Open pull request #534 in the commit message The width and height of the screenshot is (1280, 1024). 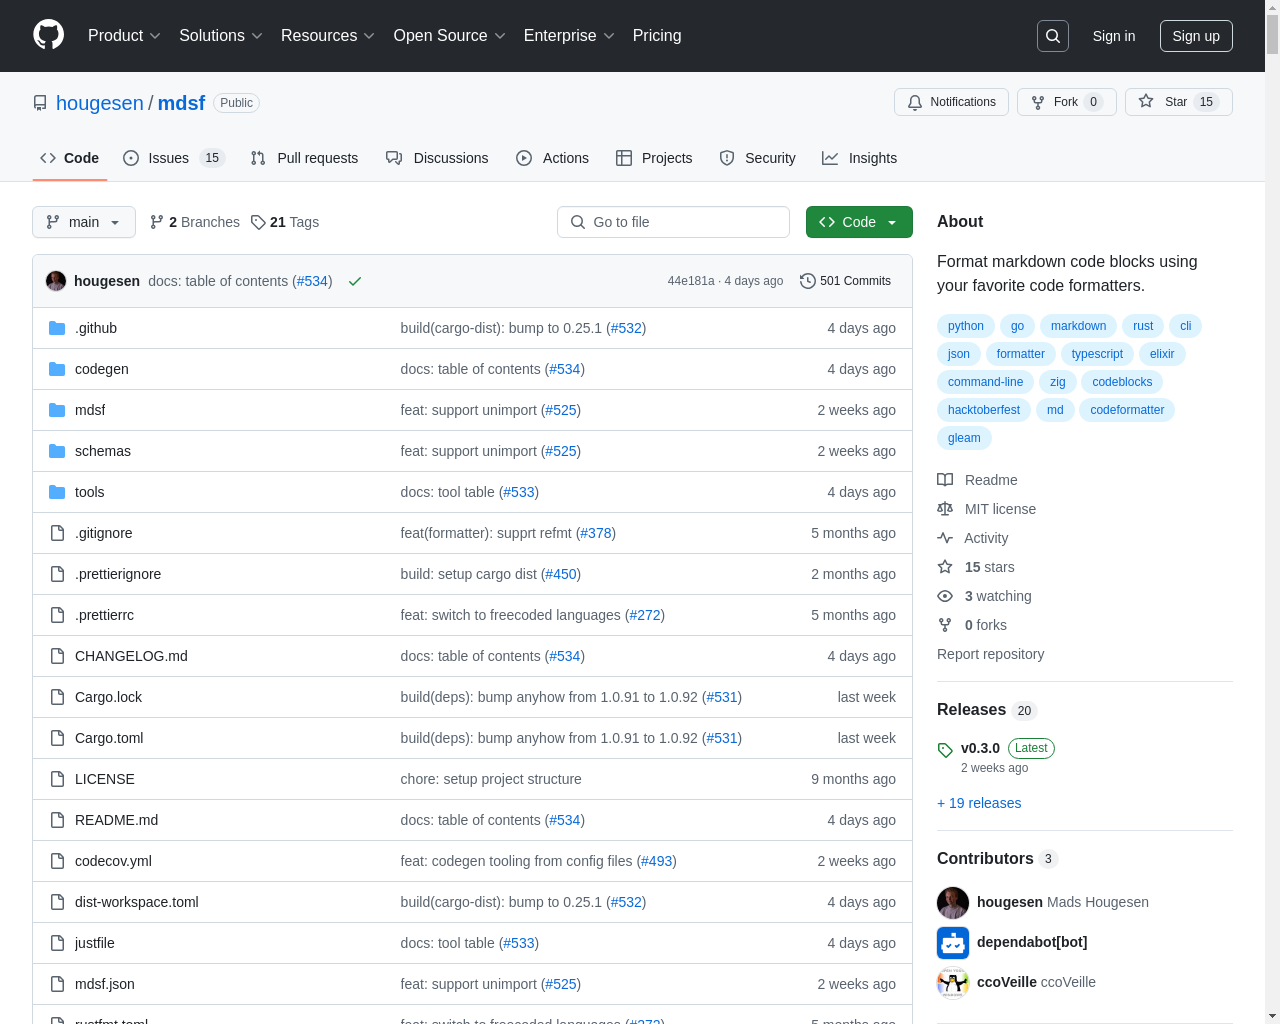pos(313,281)
